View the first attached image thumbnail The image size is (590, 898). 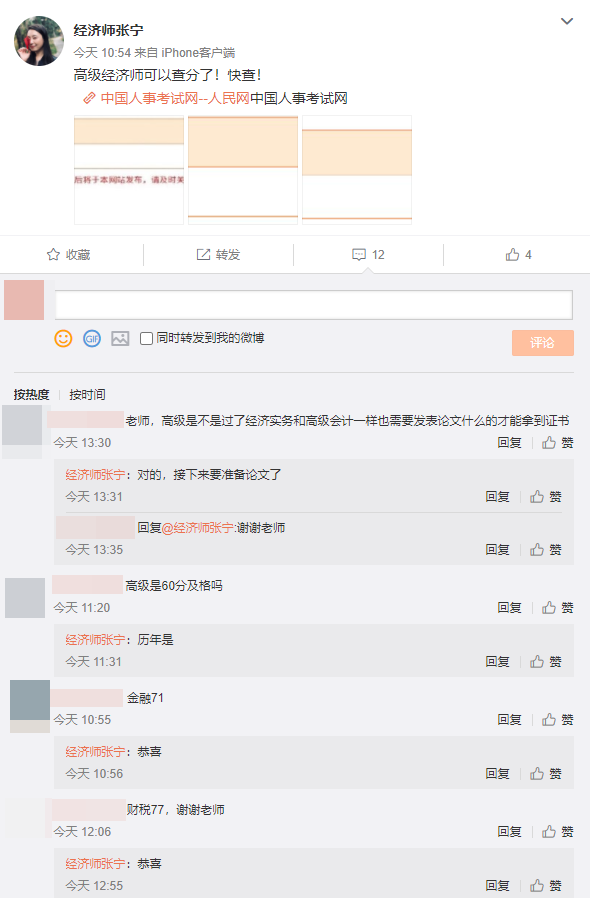coord(129,170)
